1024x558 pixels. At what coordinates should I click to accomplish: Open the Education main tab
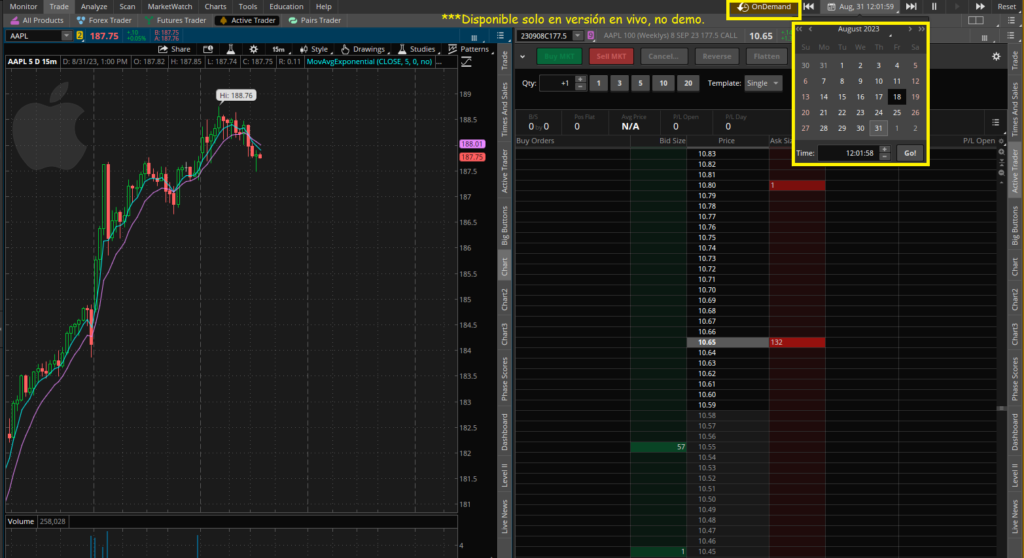[286, 7]
